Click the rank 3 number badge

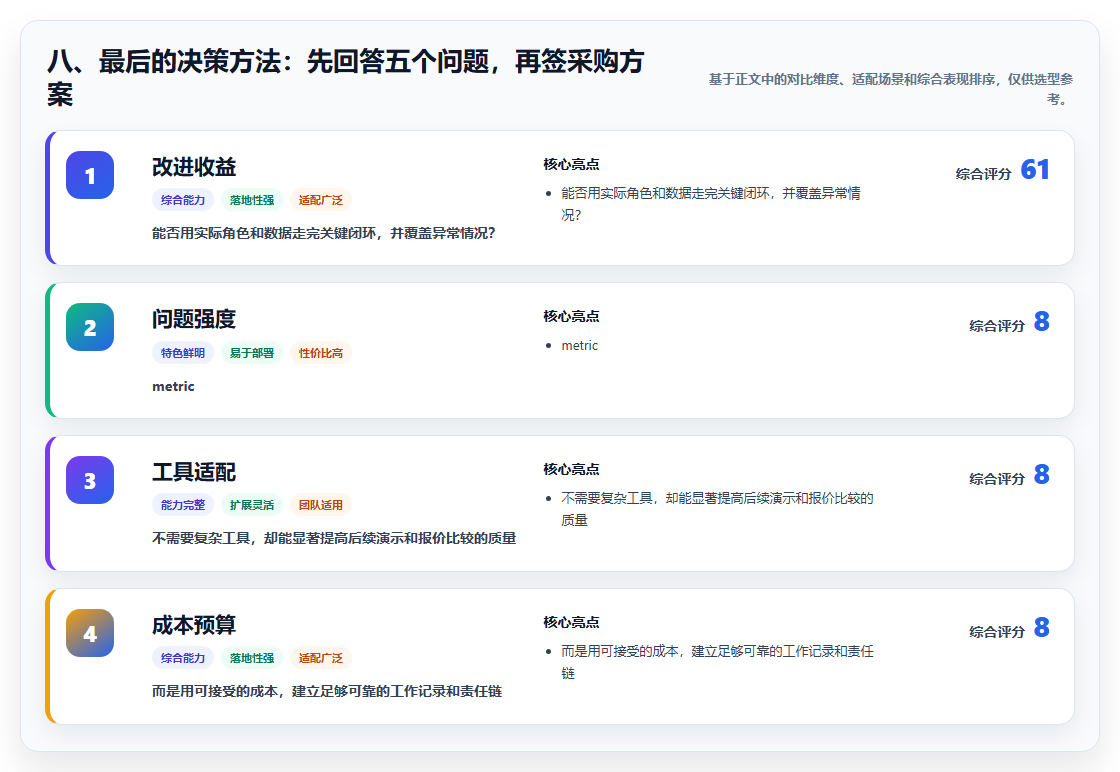pyautogui.click(x=90, y=480)
